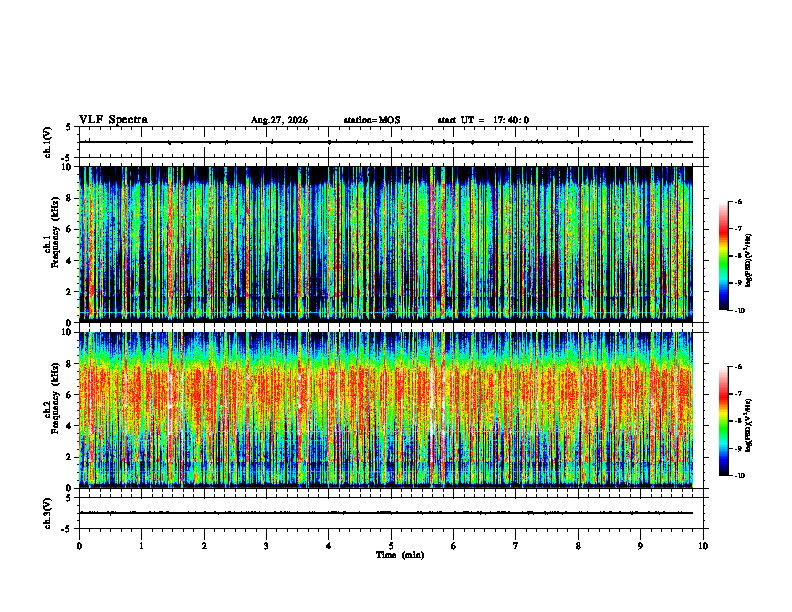Click the VLF Spectra title text
The image size is (792, 612).
[x=113, y=119]
